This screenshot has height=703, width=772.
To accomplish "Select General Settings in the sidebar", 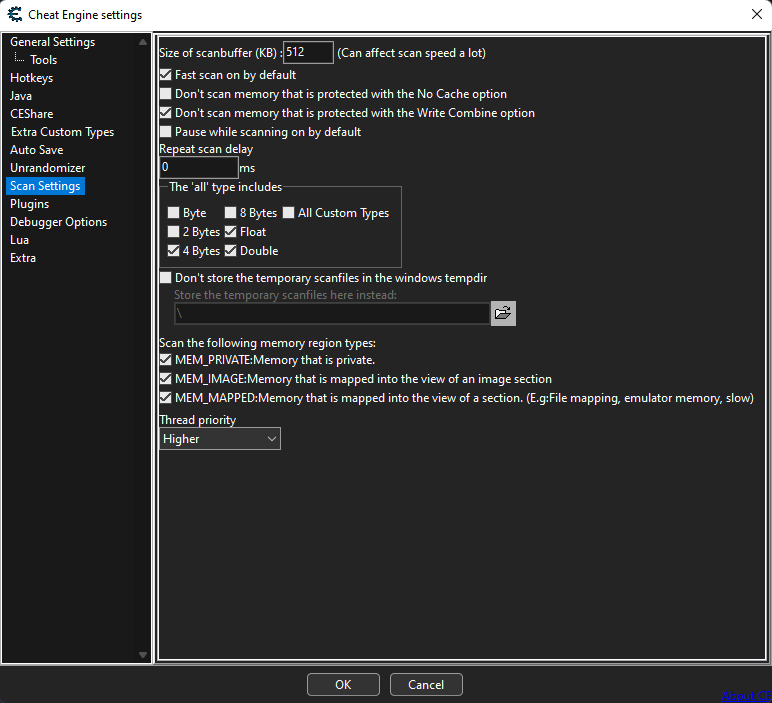I will pyautogui.click(x=53, y=42).
